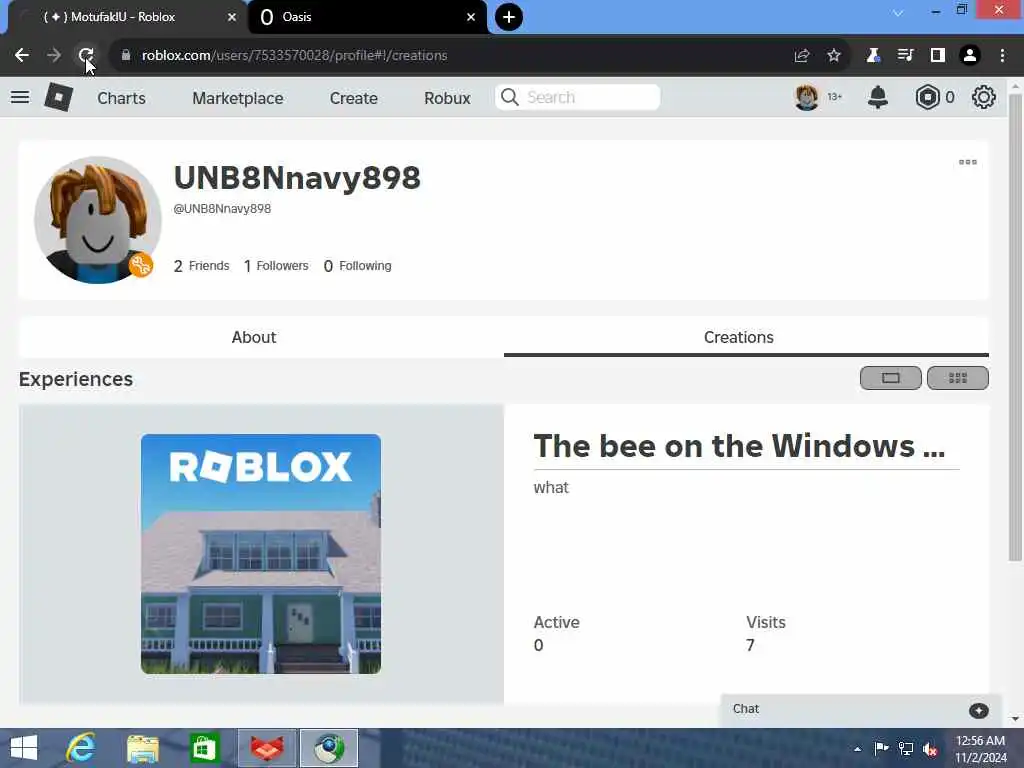Open the Windows Store taskbar icon
Viewport: 1024px width, 768px height.
204,748
